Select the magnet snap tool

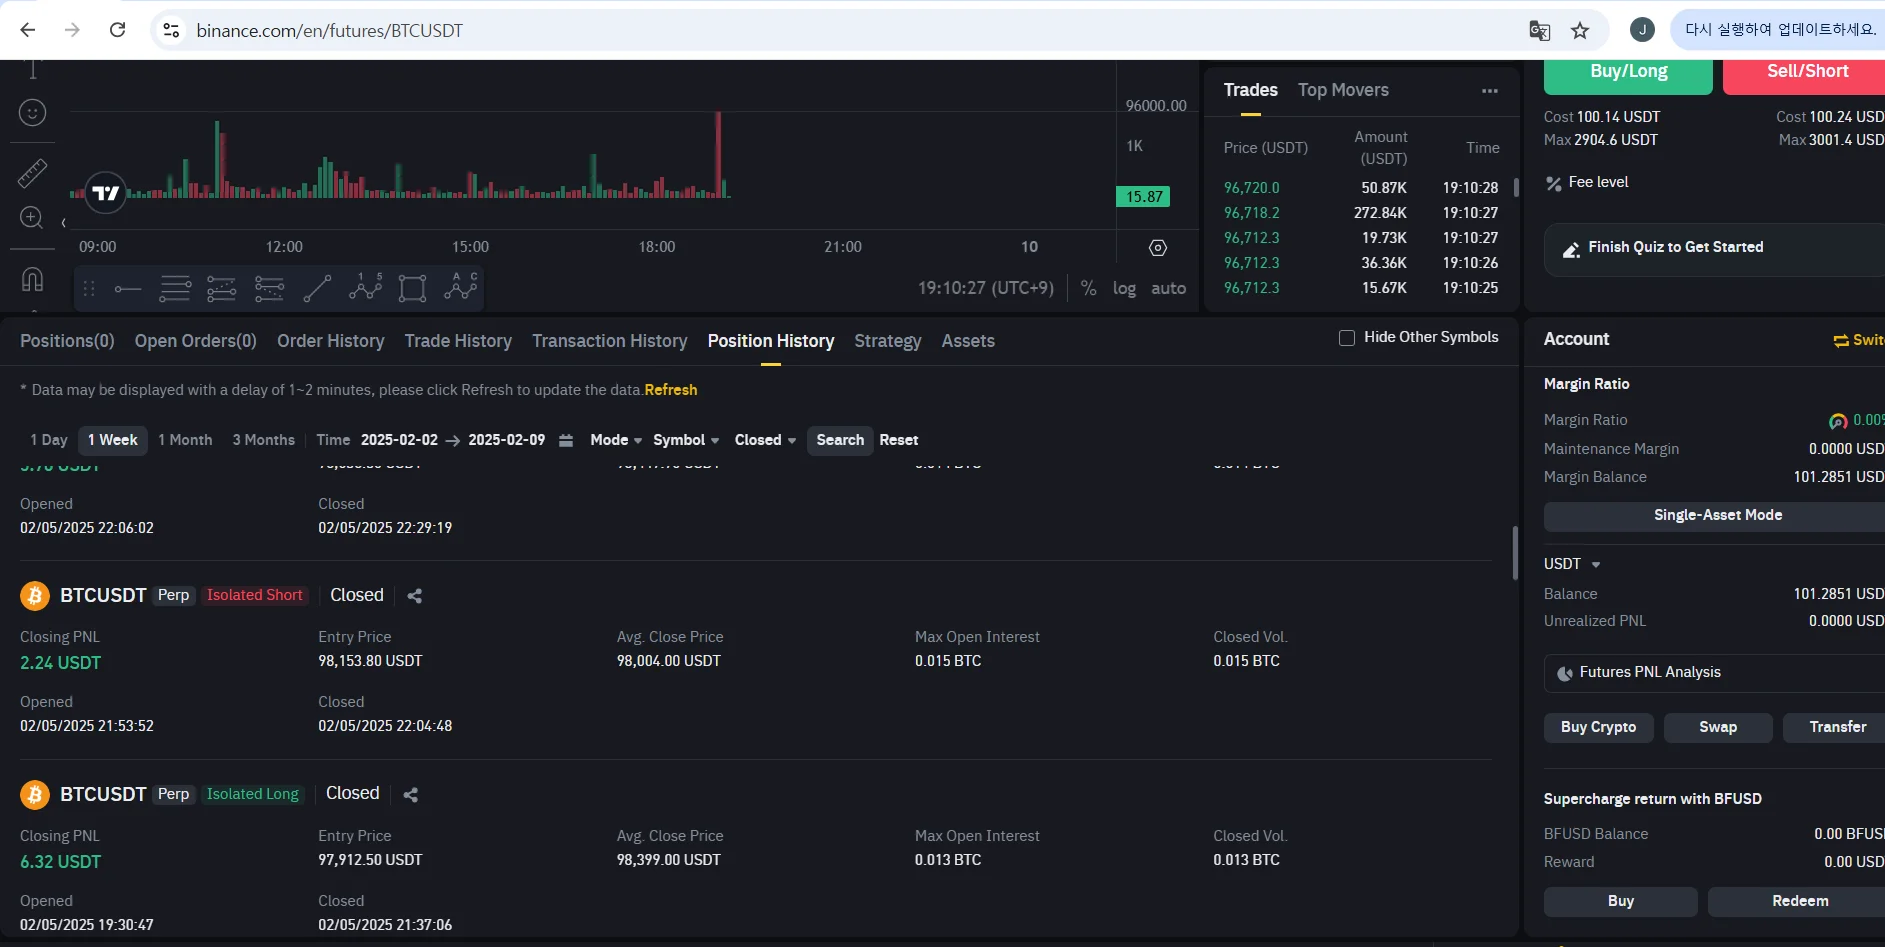click(x=32, y=279)
